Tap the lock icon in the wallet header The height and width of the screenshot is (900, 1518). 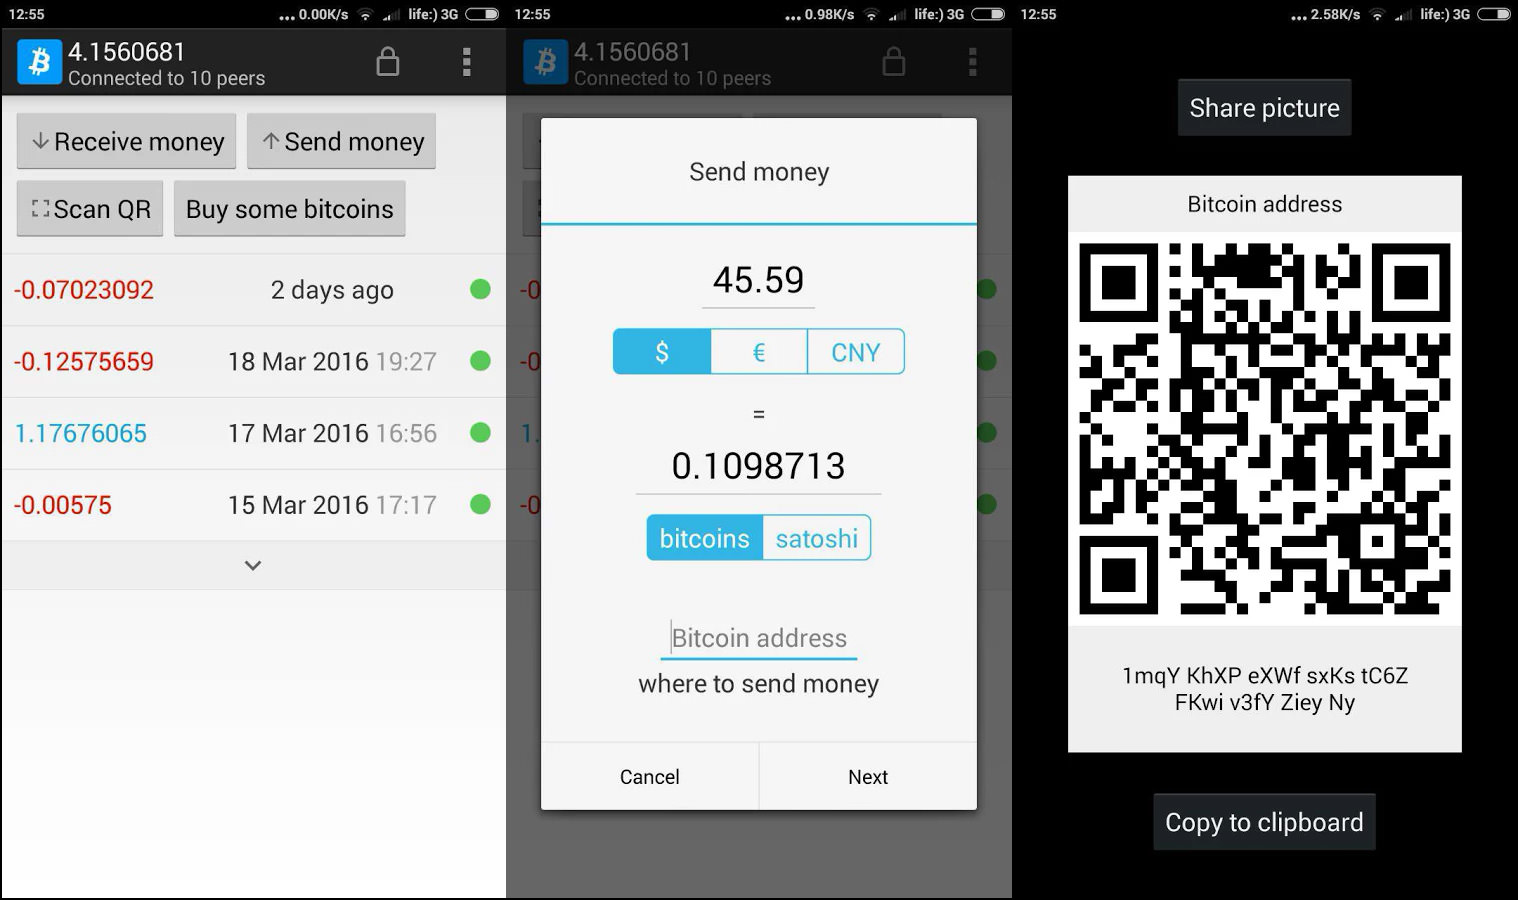pos(387,62)
